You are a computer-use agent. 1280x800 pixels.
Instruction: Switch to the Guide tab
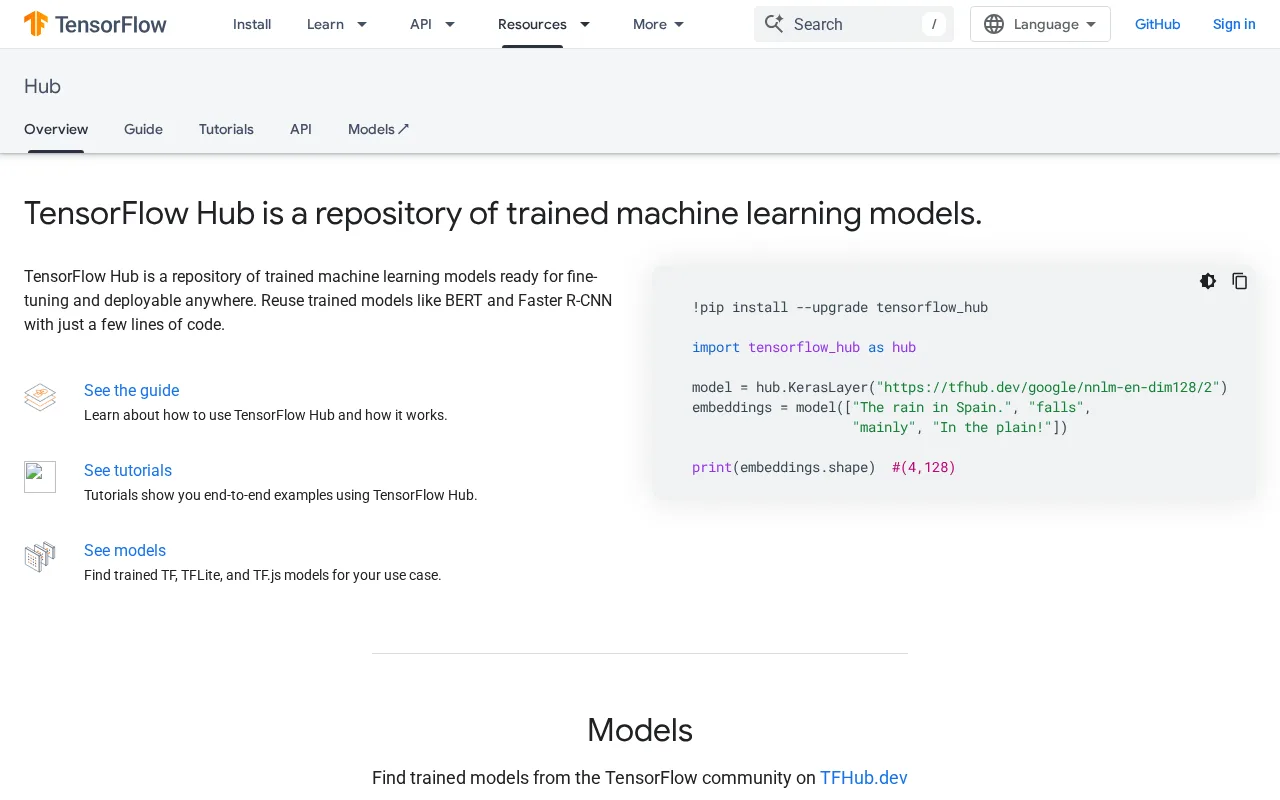[x=143, y=129]
